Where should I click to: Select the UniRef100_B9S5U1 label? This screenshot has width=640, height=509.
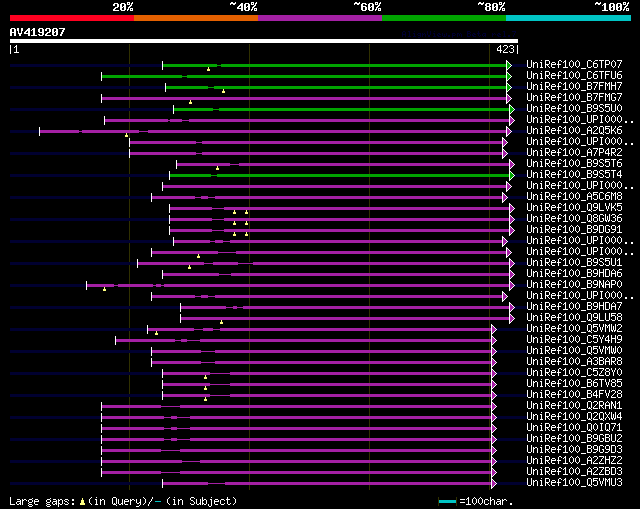pyautogui.click(x=574, y=262)
